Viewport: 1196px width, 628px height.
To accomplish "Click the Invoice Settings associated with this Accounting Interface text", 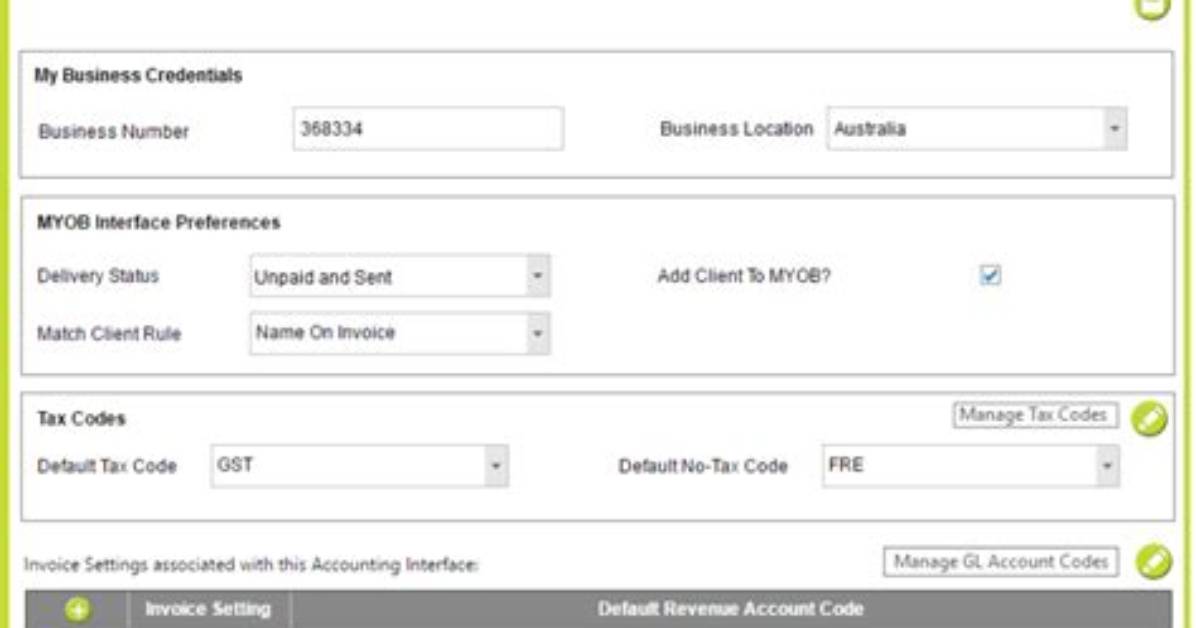I will [251, 565].
